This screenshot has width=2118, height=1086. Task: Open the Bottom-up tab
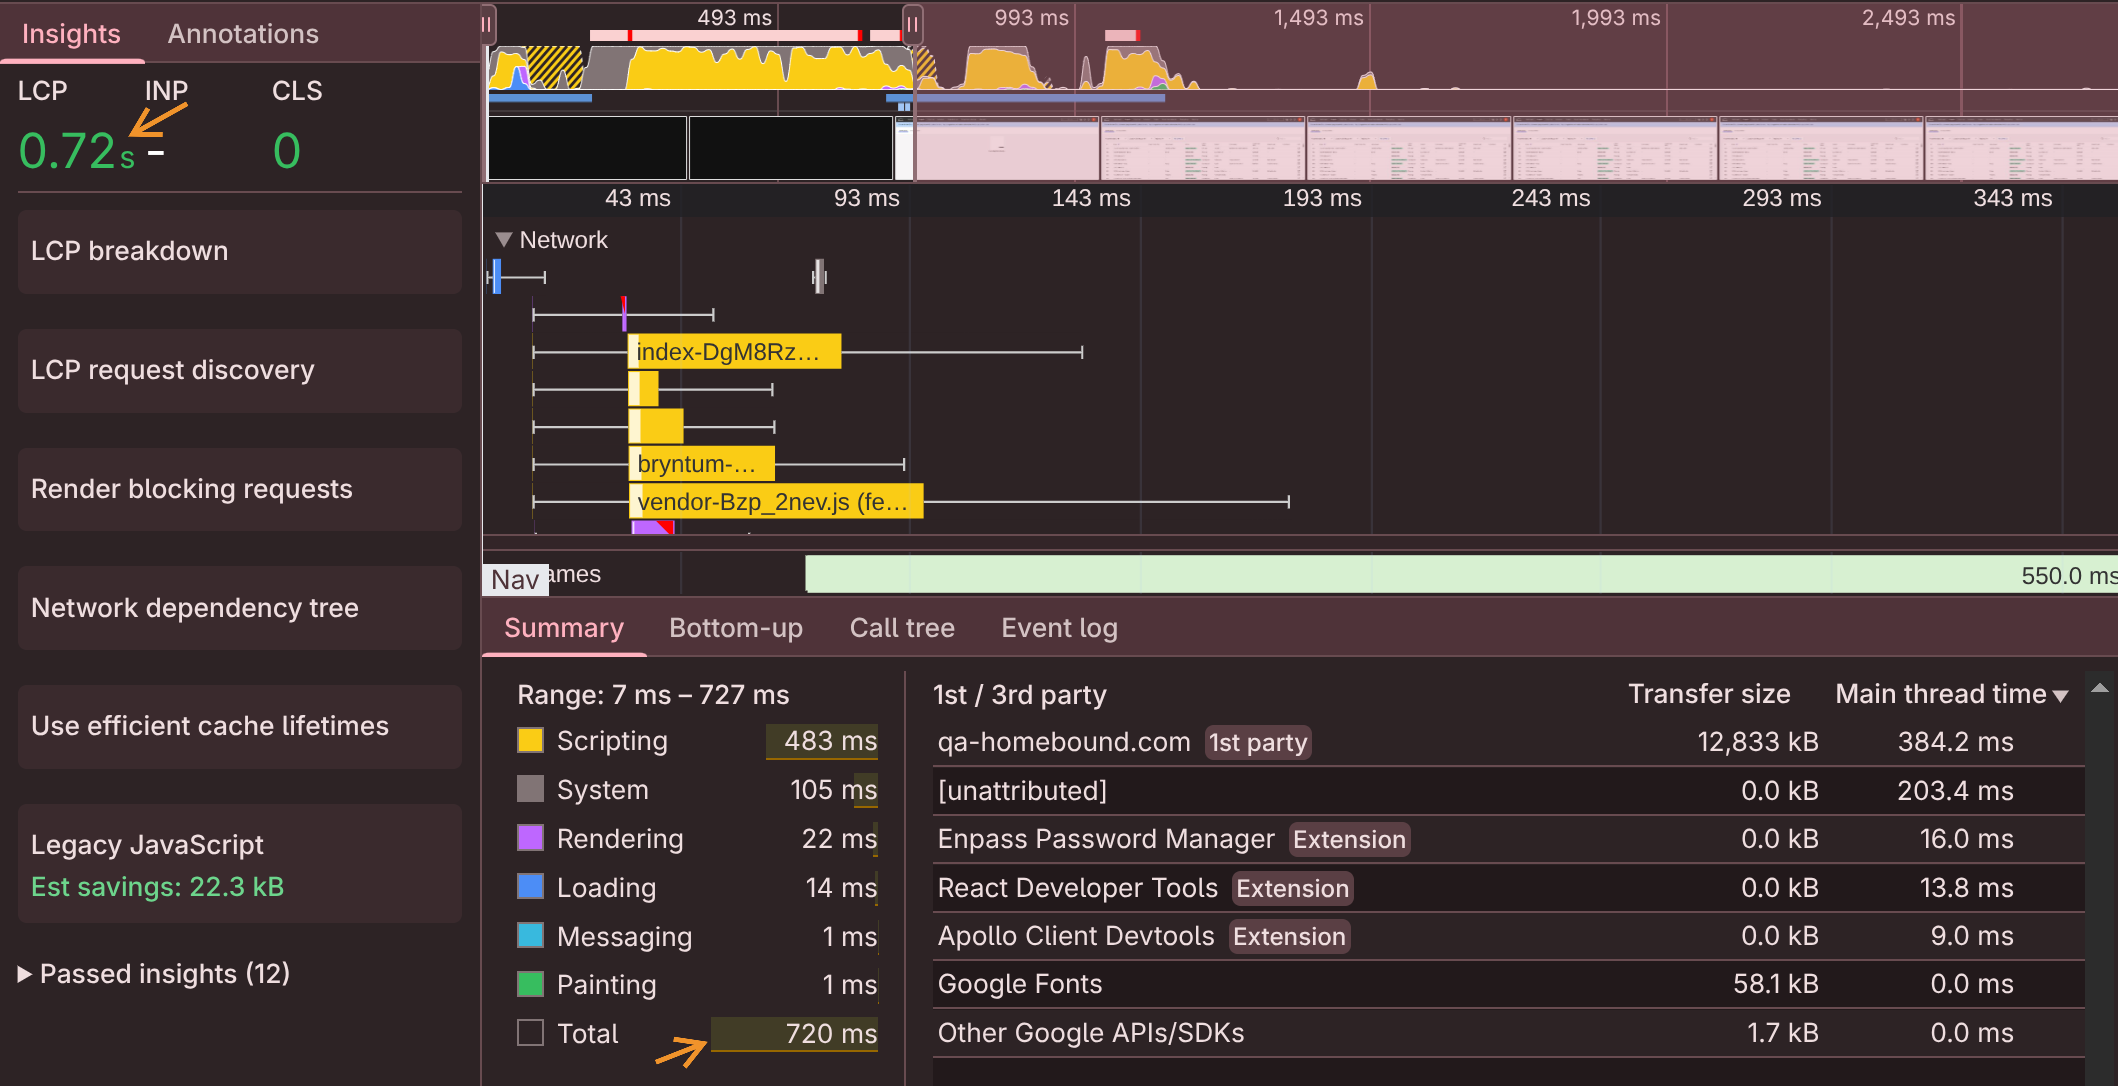tap(735, 628)
